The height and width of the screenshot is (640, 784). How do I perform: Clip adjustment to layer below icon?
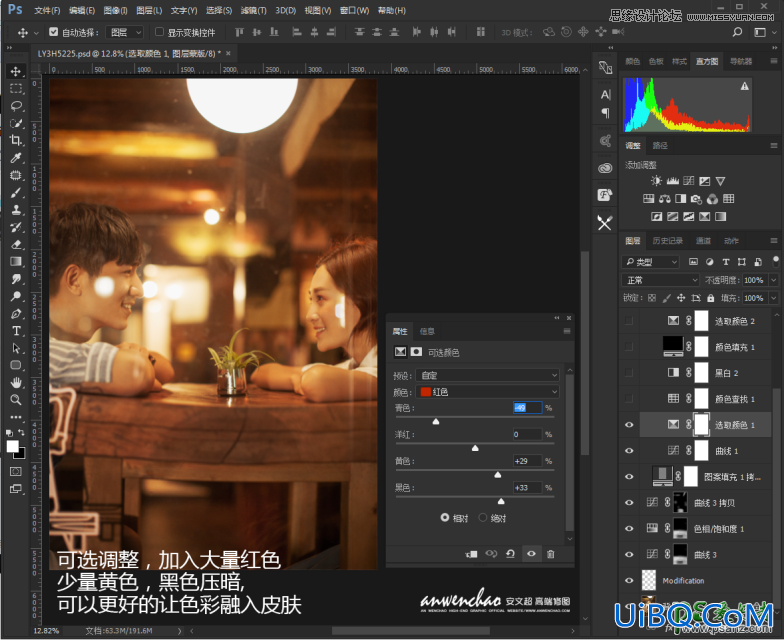pyautogui.click(x=471, y=554)
